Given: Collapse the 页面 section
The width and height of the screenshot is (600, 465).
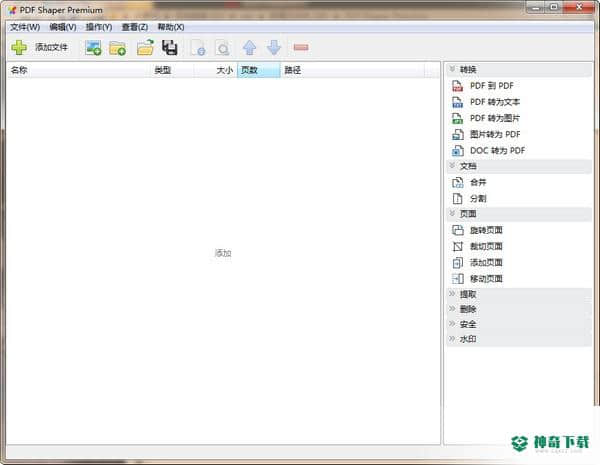Looking at the screenshot, I should 518,214.
